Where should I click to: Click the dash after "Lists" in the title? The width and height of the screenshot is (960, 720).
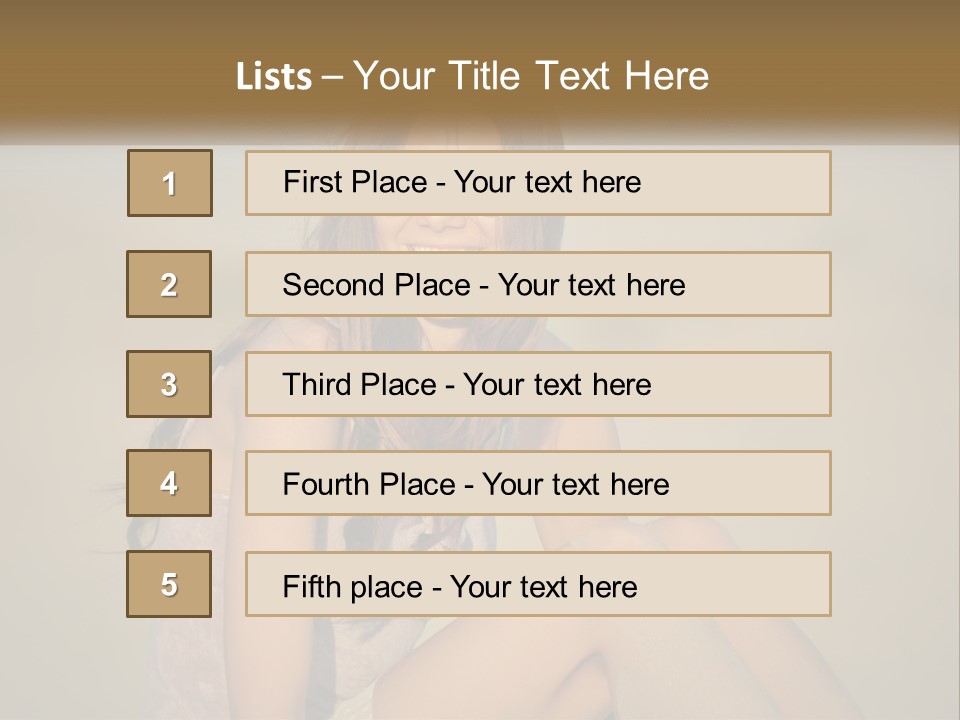click(333, 76)
